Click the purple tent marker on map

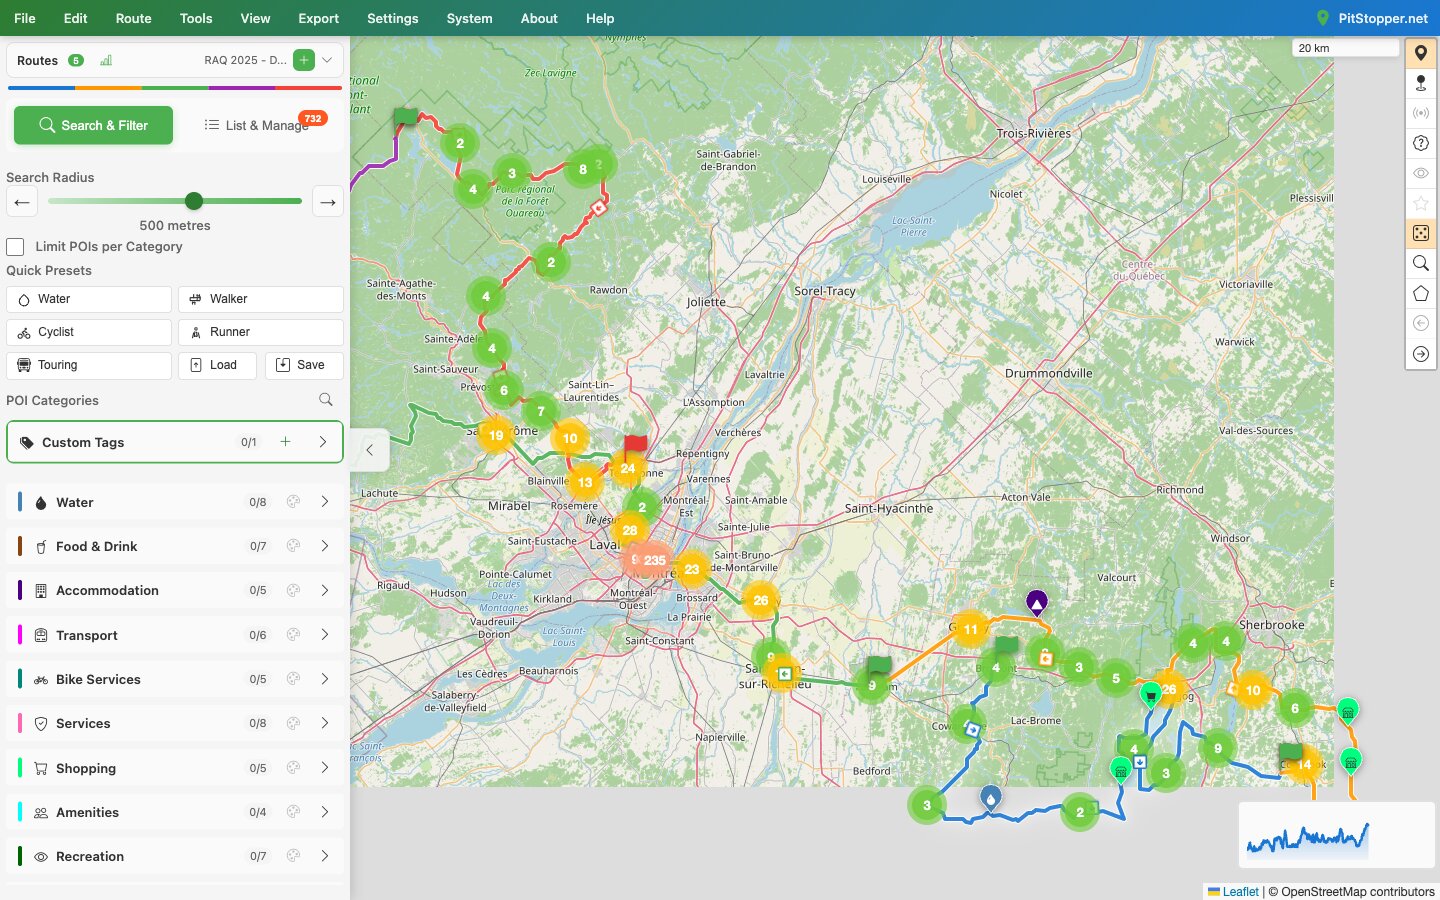[x=1037, y=602]
